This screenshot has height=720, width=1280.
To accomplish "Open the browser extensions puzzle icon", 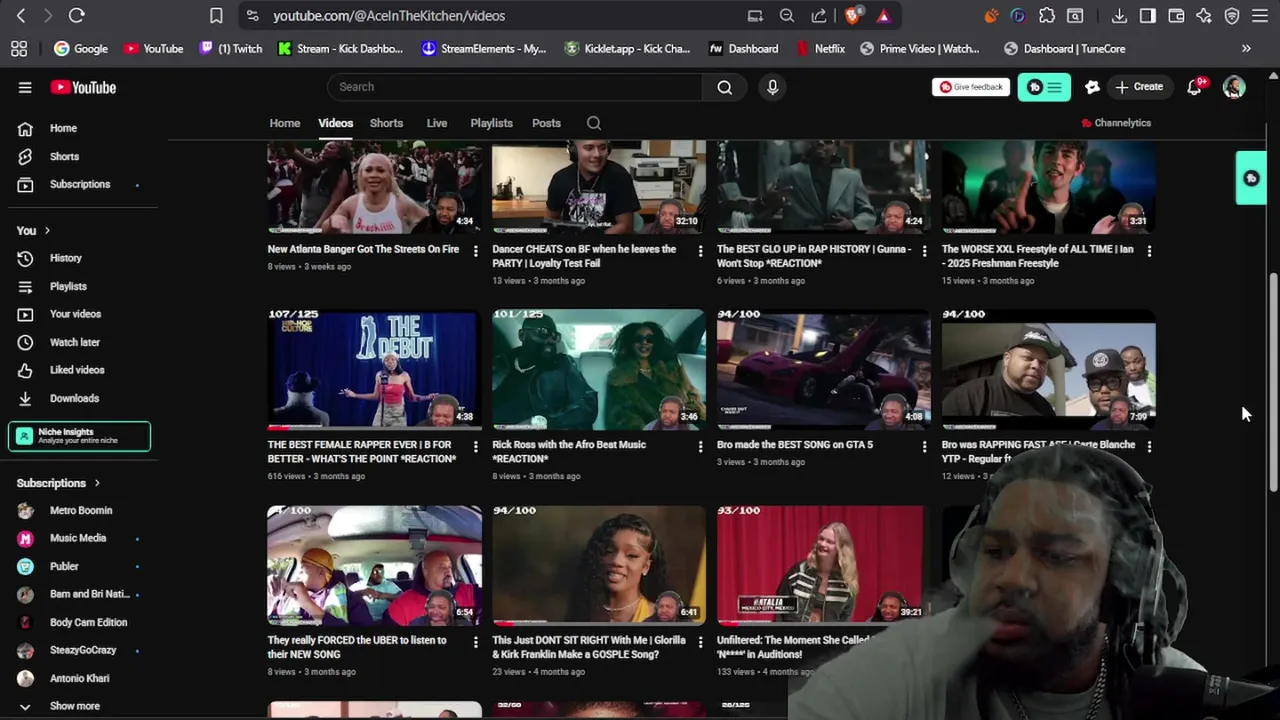I will tap(1047, 15).
